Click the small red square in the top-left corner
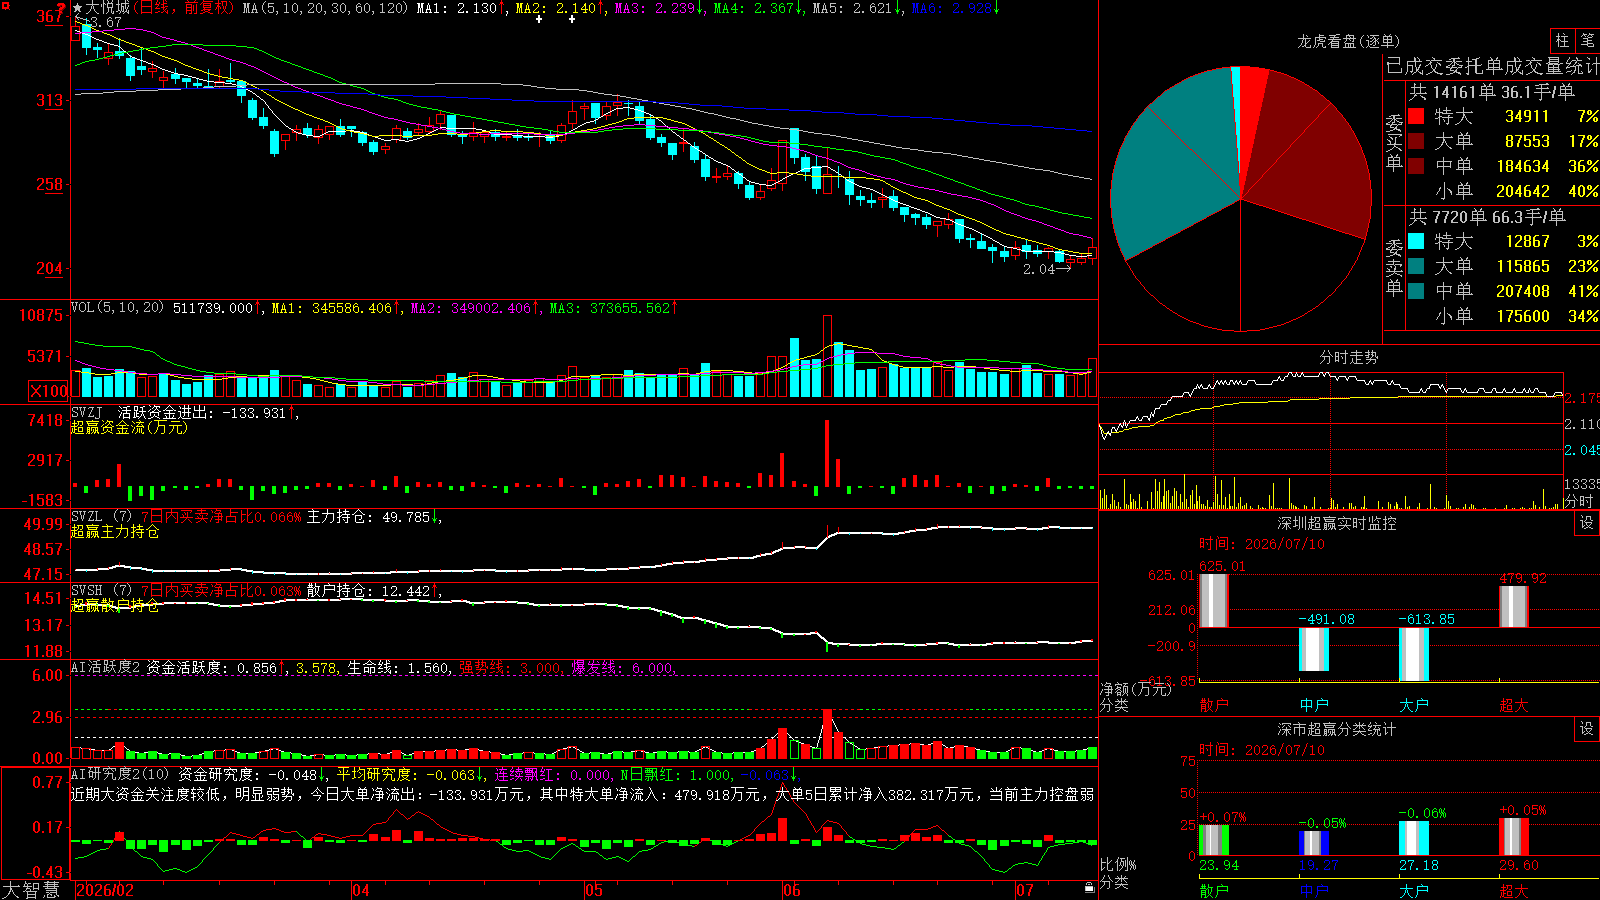Image resolution: width=1600 pixels, height=900 pixels. 6,6
